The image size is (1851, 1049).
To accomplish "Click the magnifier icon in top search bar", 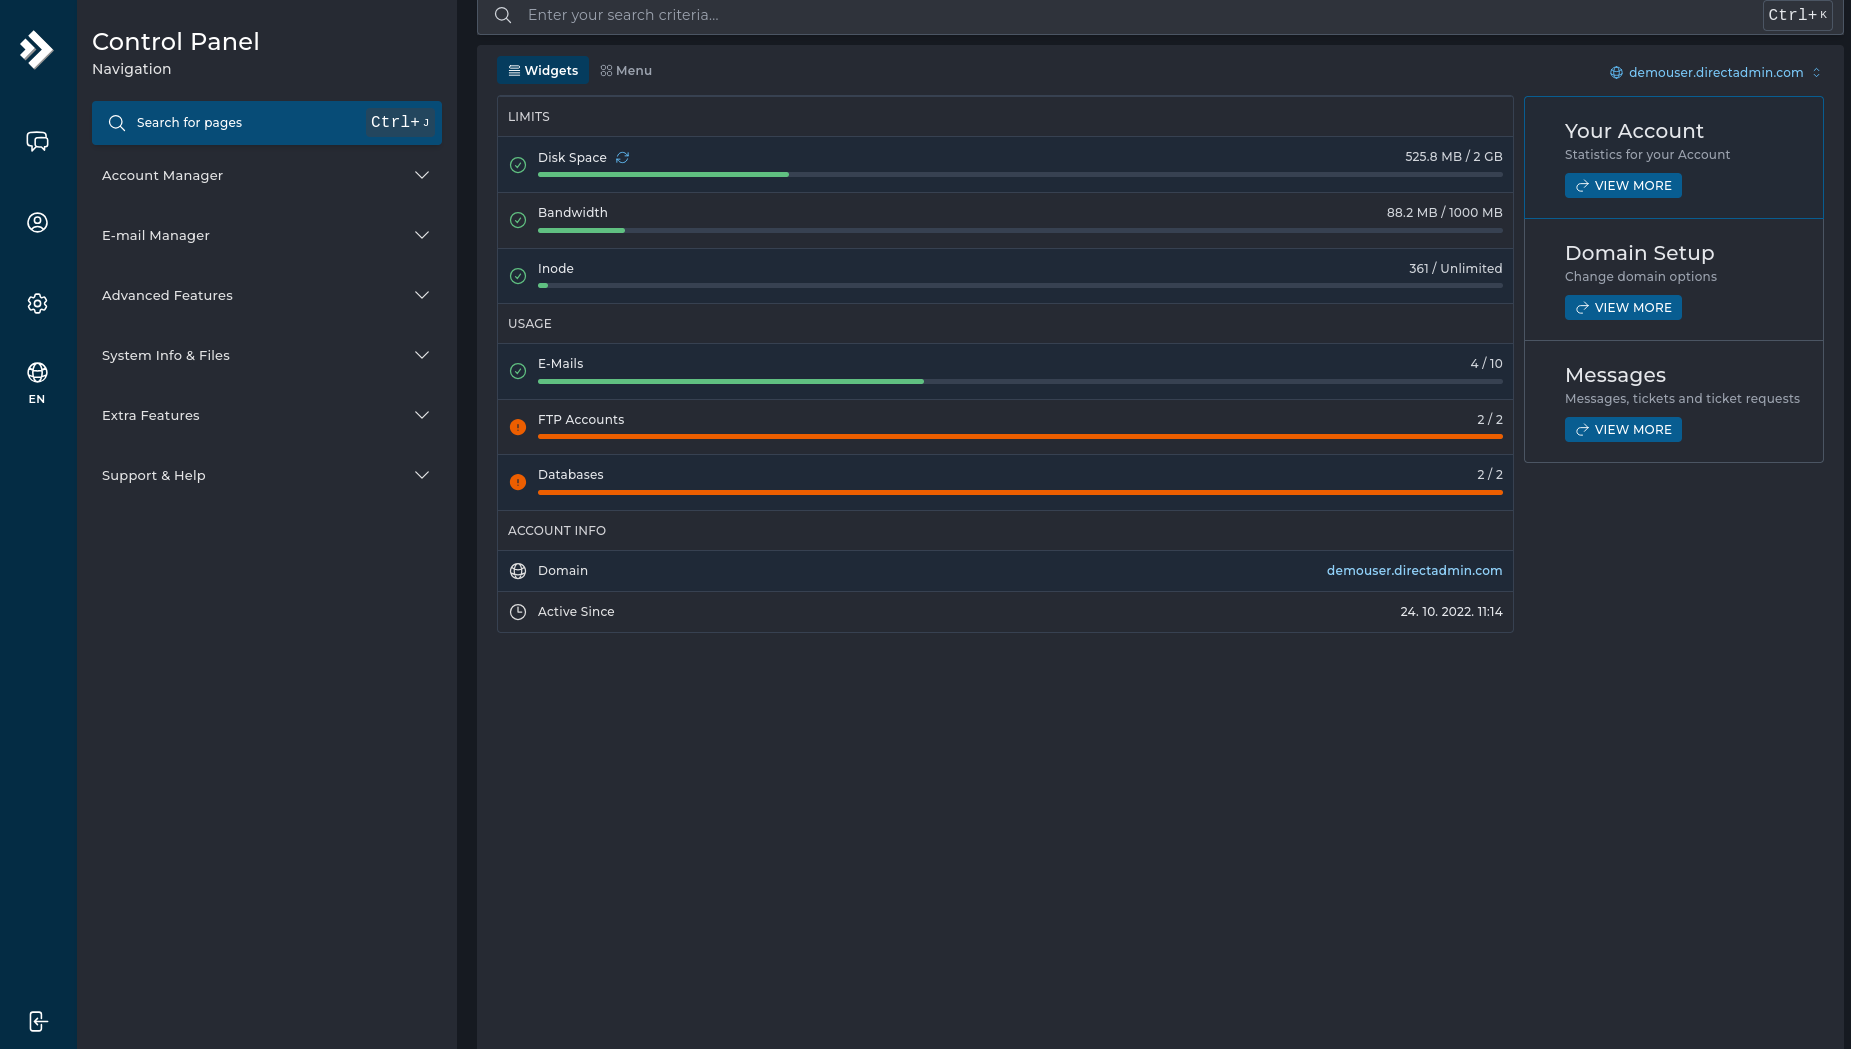I will (503, 15).
